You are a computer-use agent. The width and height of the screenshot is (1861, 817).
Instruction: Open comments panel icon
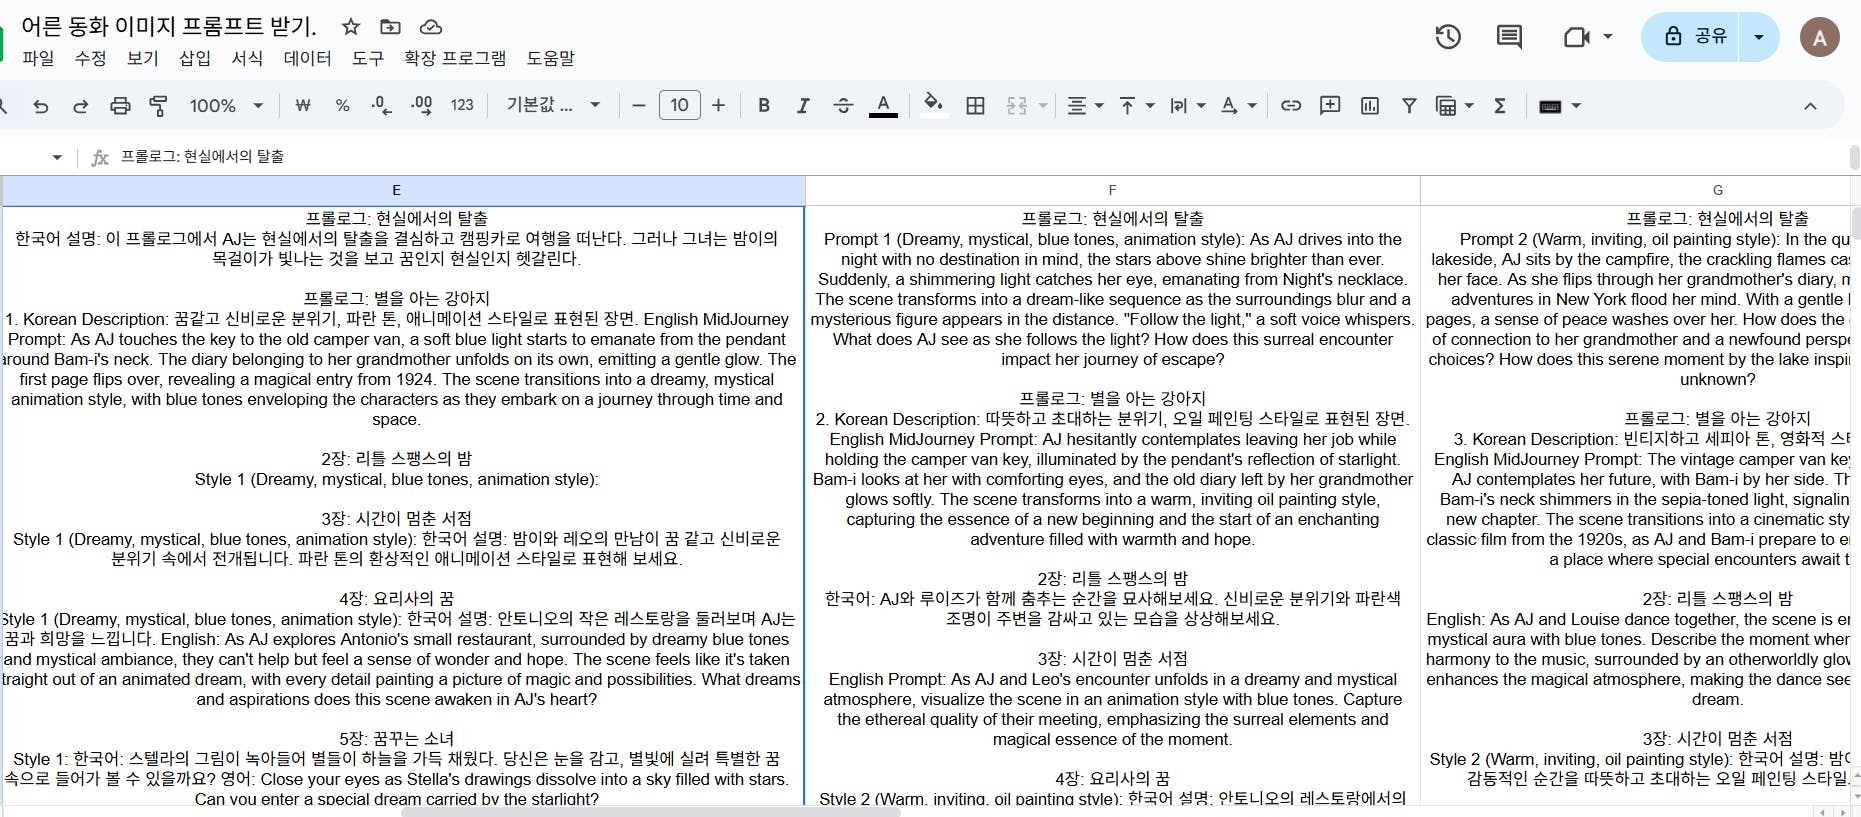[x=1509, y=37]
